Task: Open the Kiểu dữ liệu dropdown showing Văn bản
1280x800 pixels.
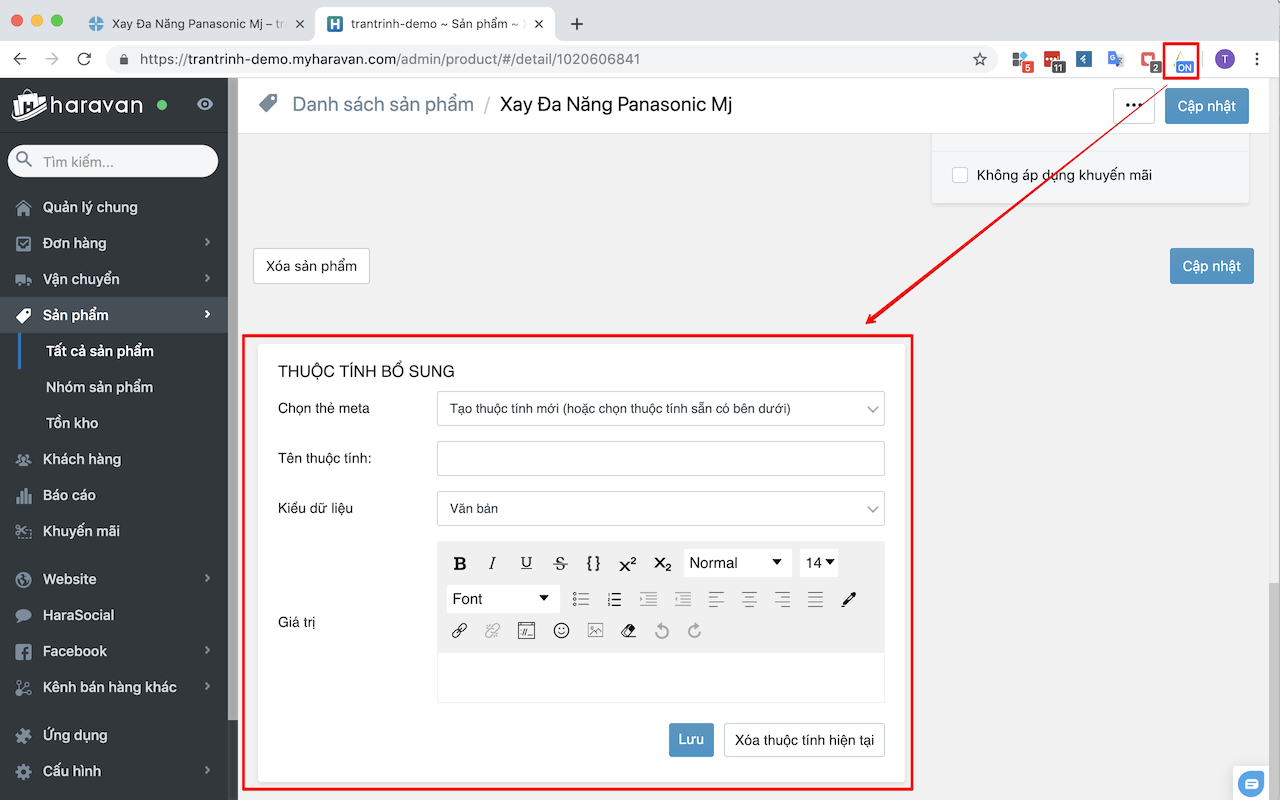Action: pos(660,508)
